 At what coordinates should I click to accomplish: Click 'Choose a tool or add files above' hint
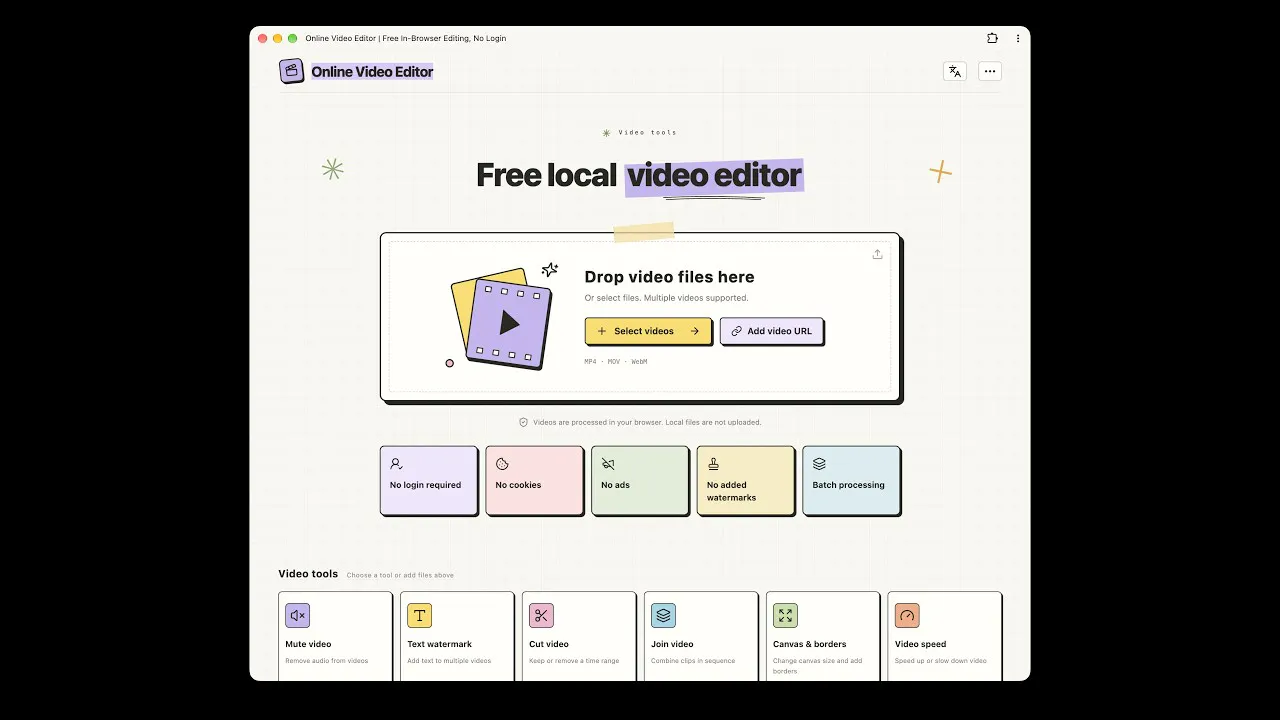(400, 575)
